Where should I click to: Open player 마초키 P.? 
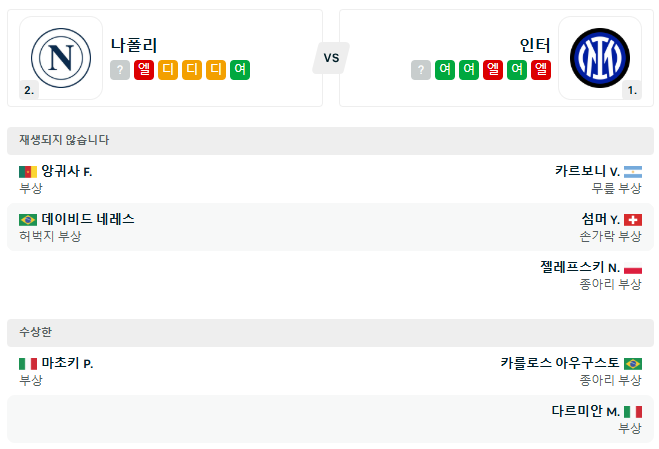67,363
